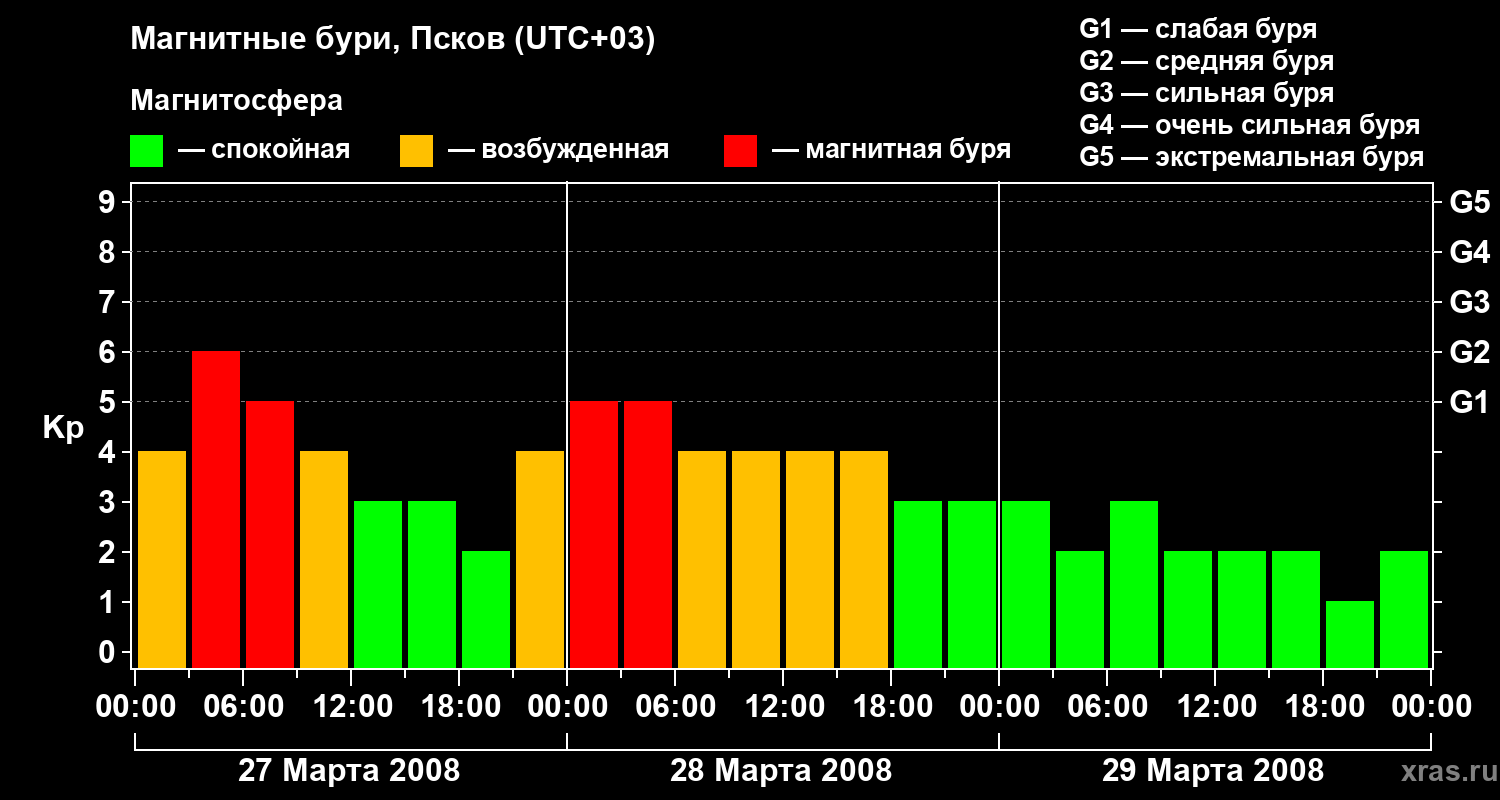Click the '28 Марта 2008' date label
The height and width of the screenshot is (800, 1500).
tap(781, 771)
